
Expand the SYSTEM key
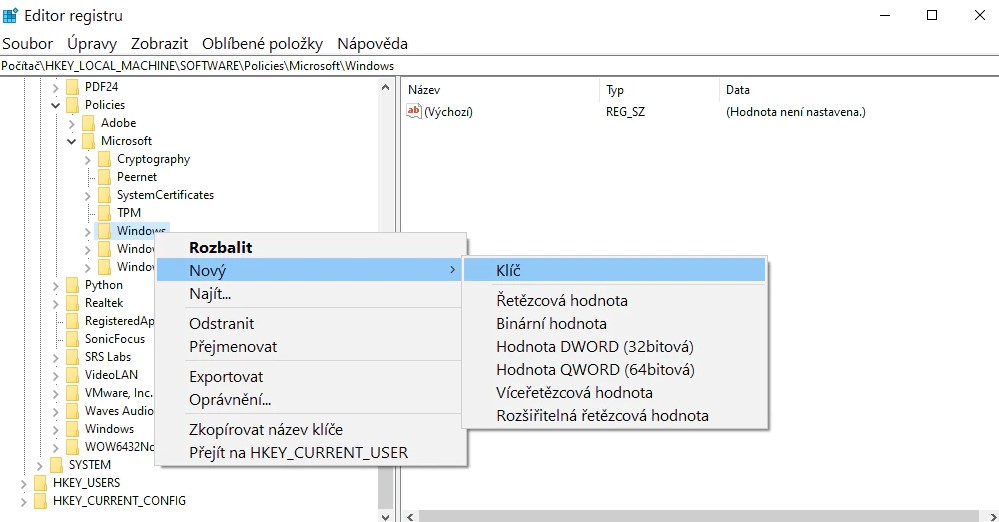(40, 465)
